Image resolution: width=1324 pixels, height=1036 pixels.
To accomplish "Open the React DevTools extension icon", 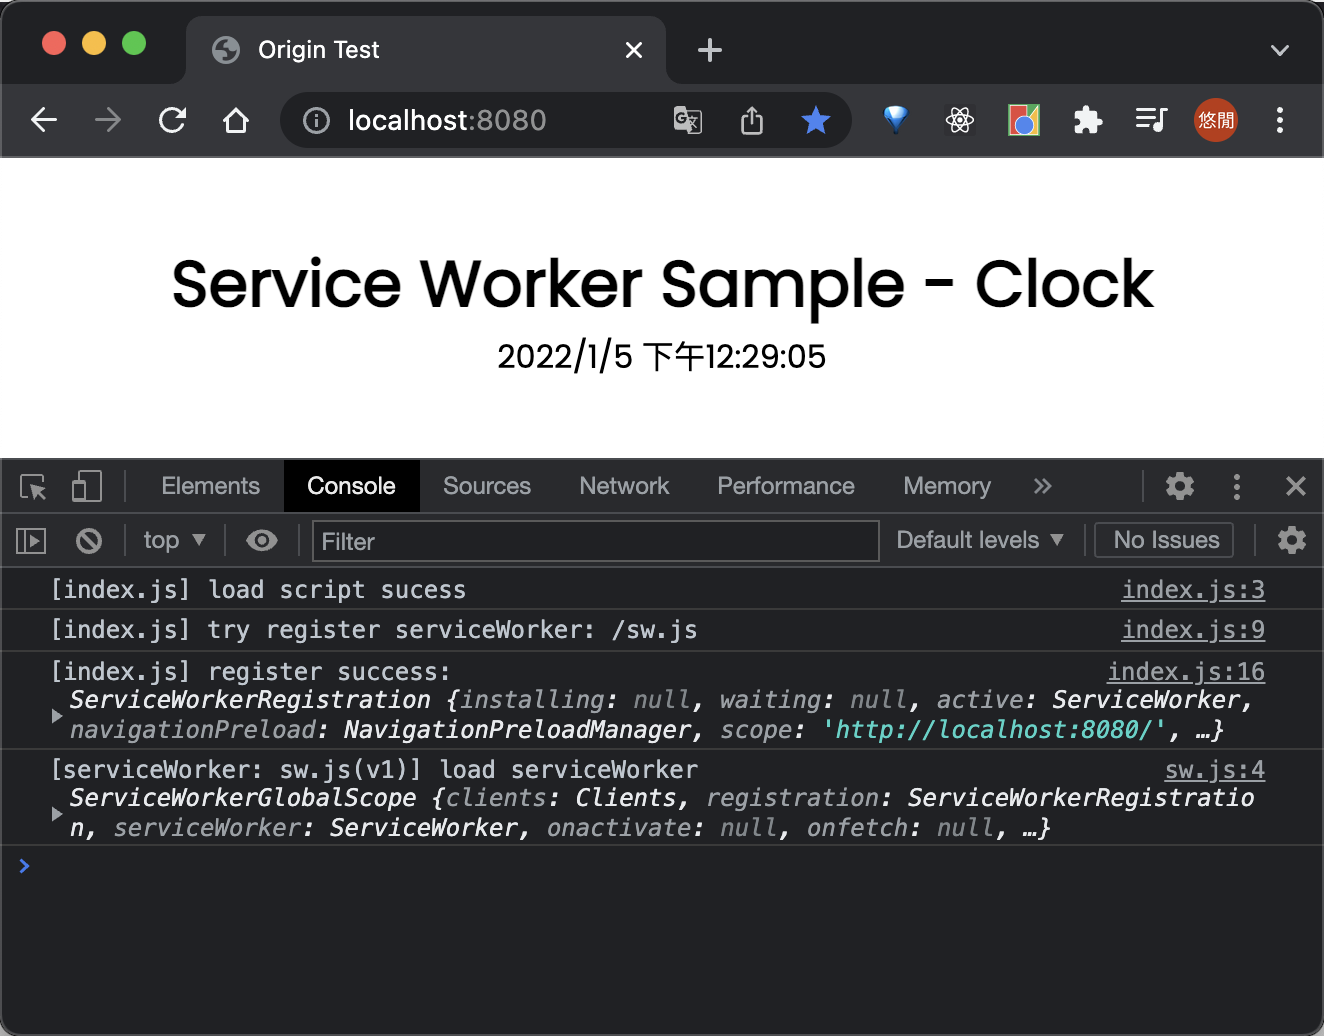I will 959,120.
